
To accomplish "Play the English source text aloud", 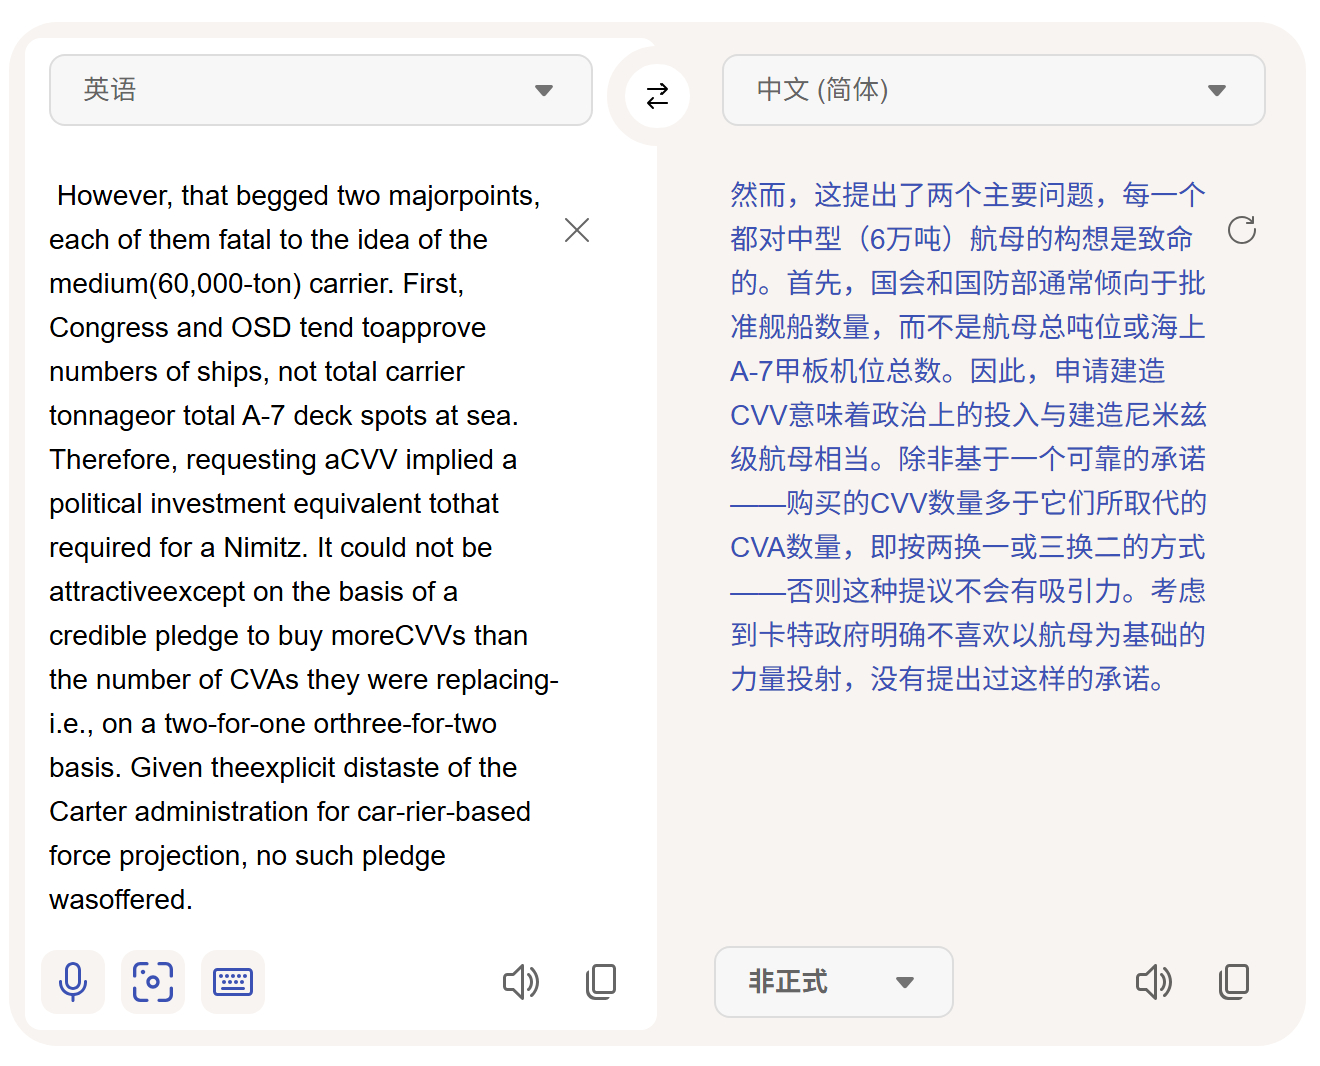I will [x=521, y=982].
